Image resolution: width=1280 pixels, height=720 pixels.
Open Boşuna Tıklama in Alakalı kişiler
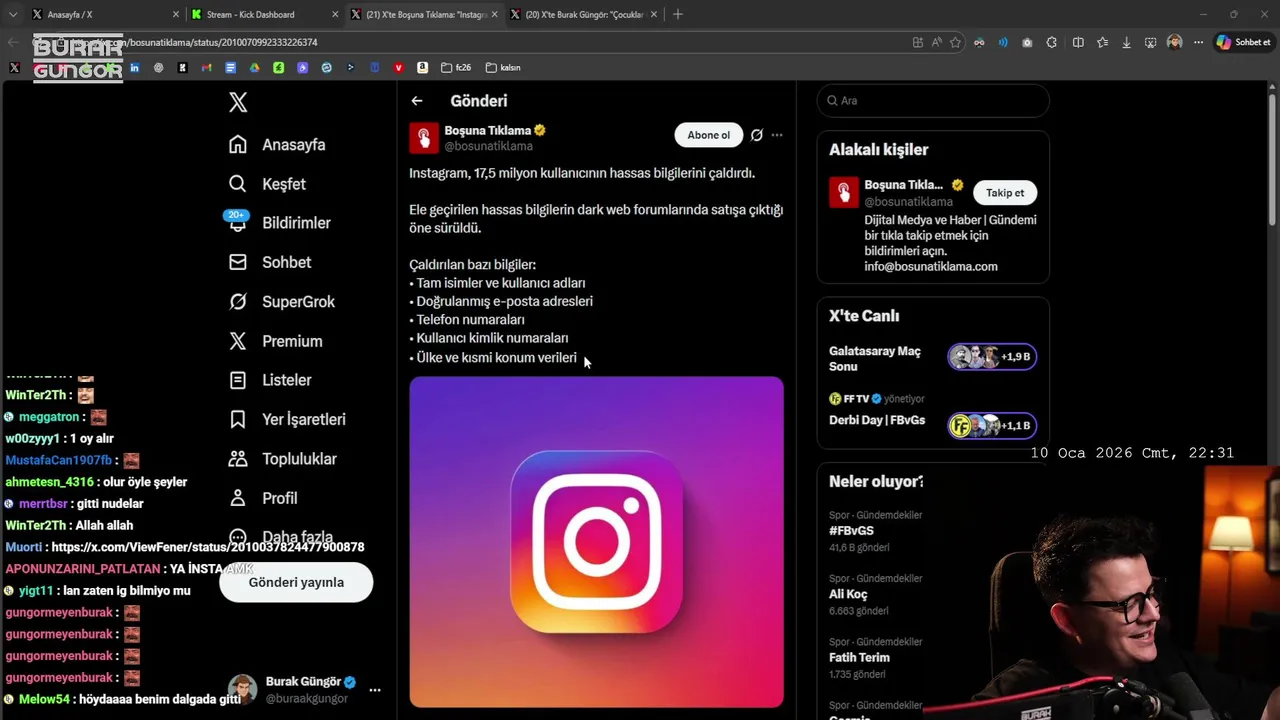(x=905, y=185)
